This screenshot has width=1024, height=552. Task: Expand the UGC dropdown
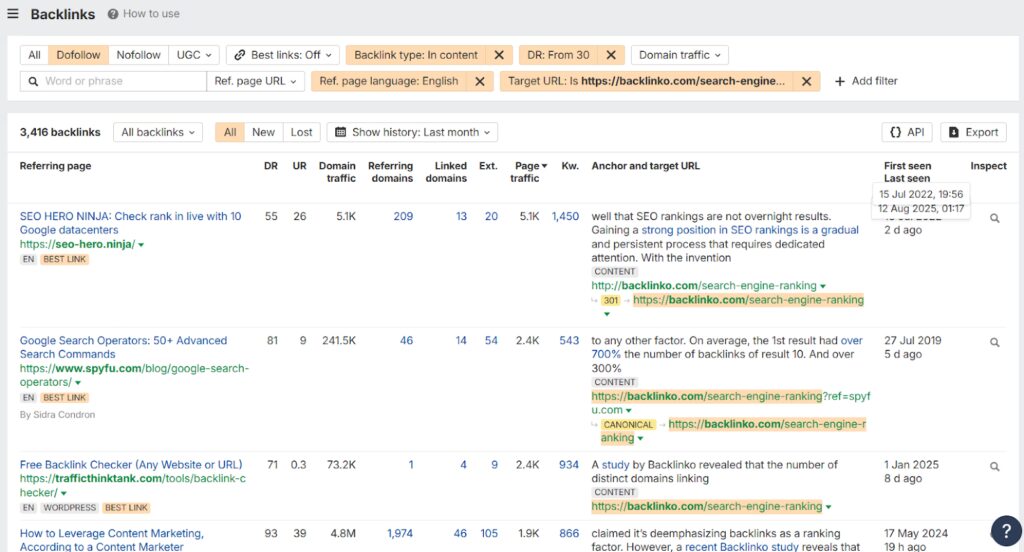[x=194, y=55]
